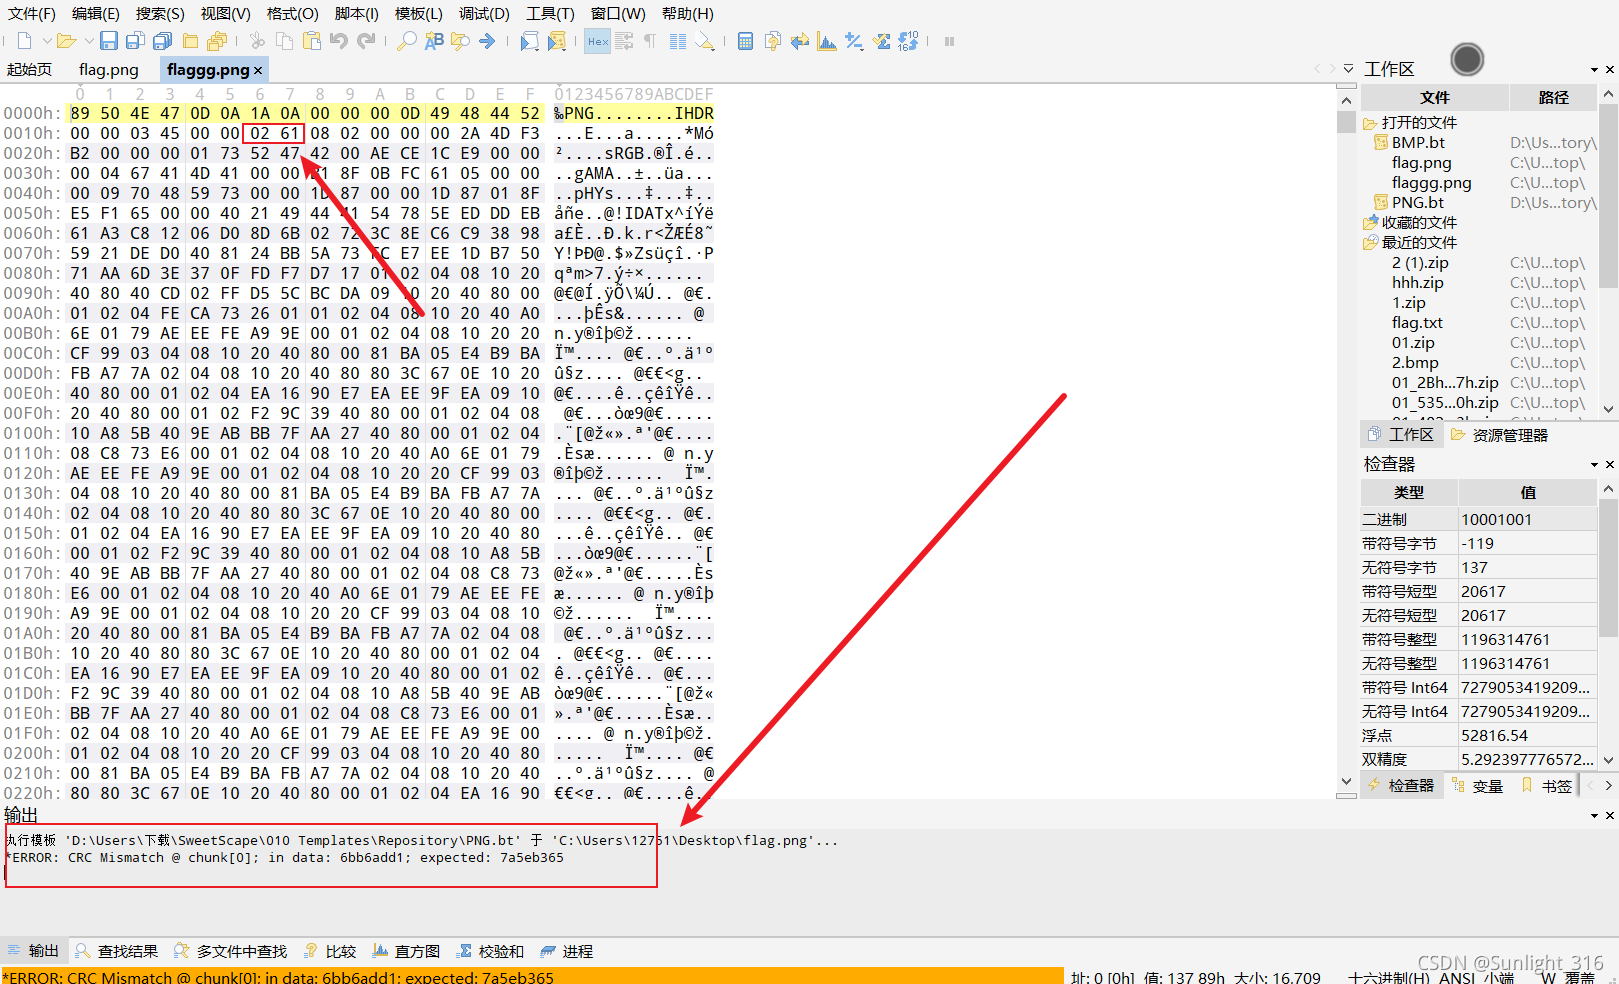The image size is (1619, 984).
Task: Click the Paste clipboard icon
Action: 312,41
